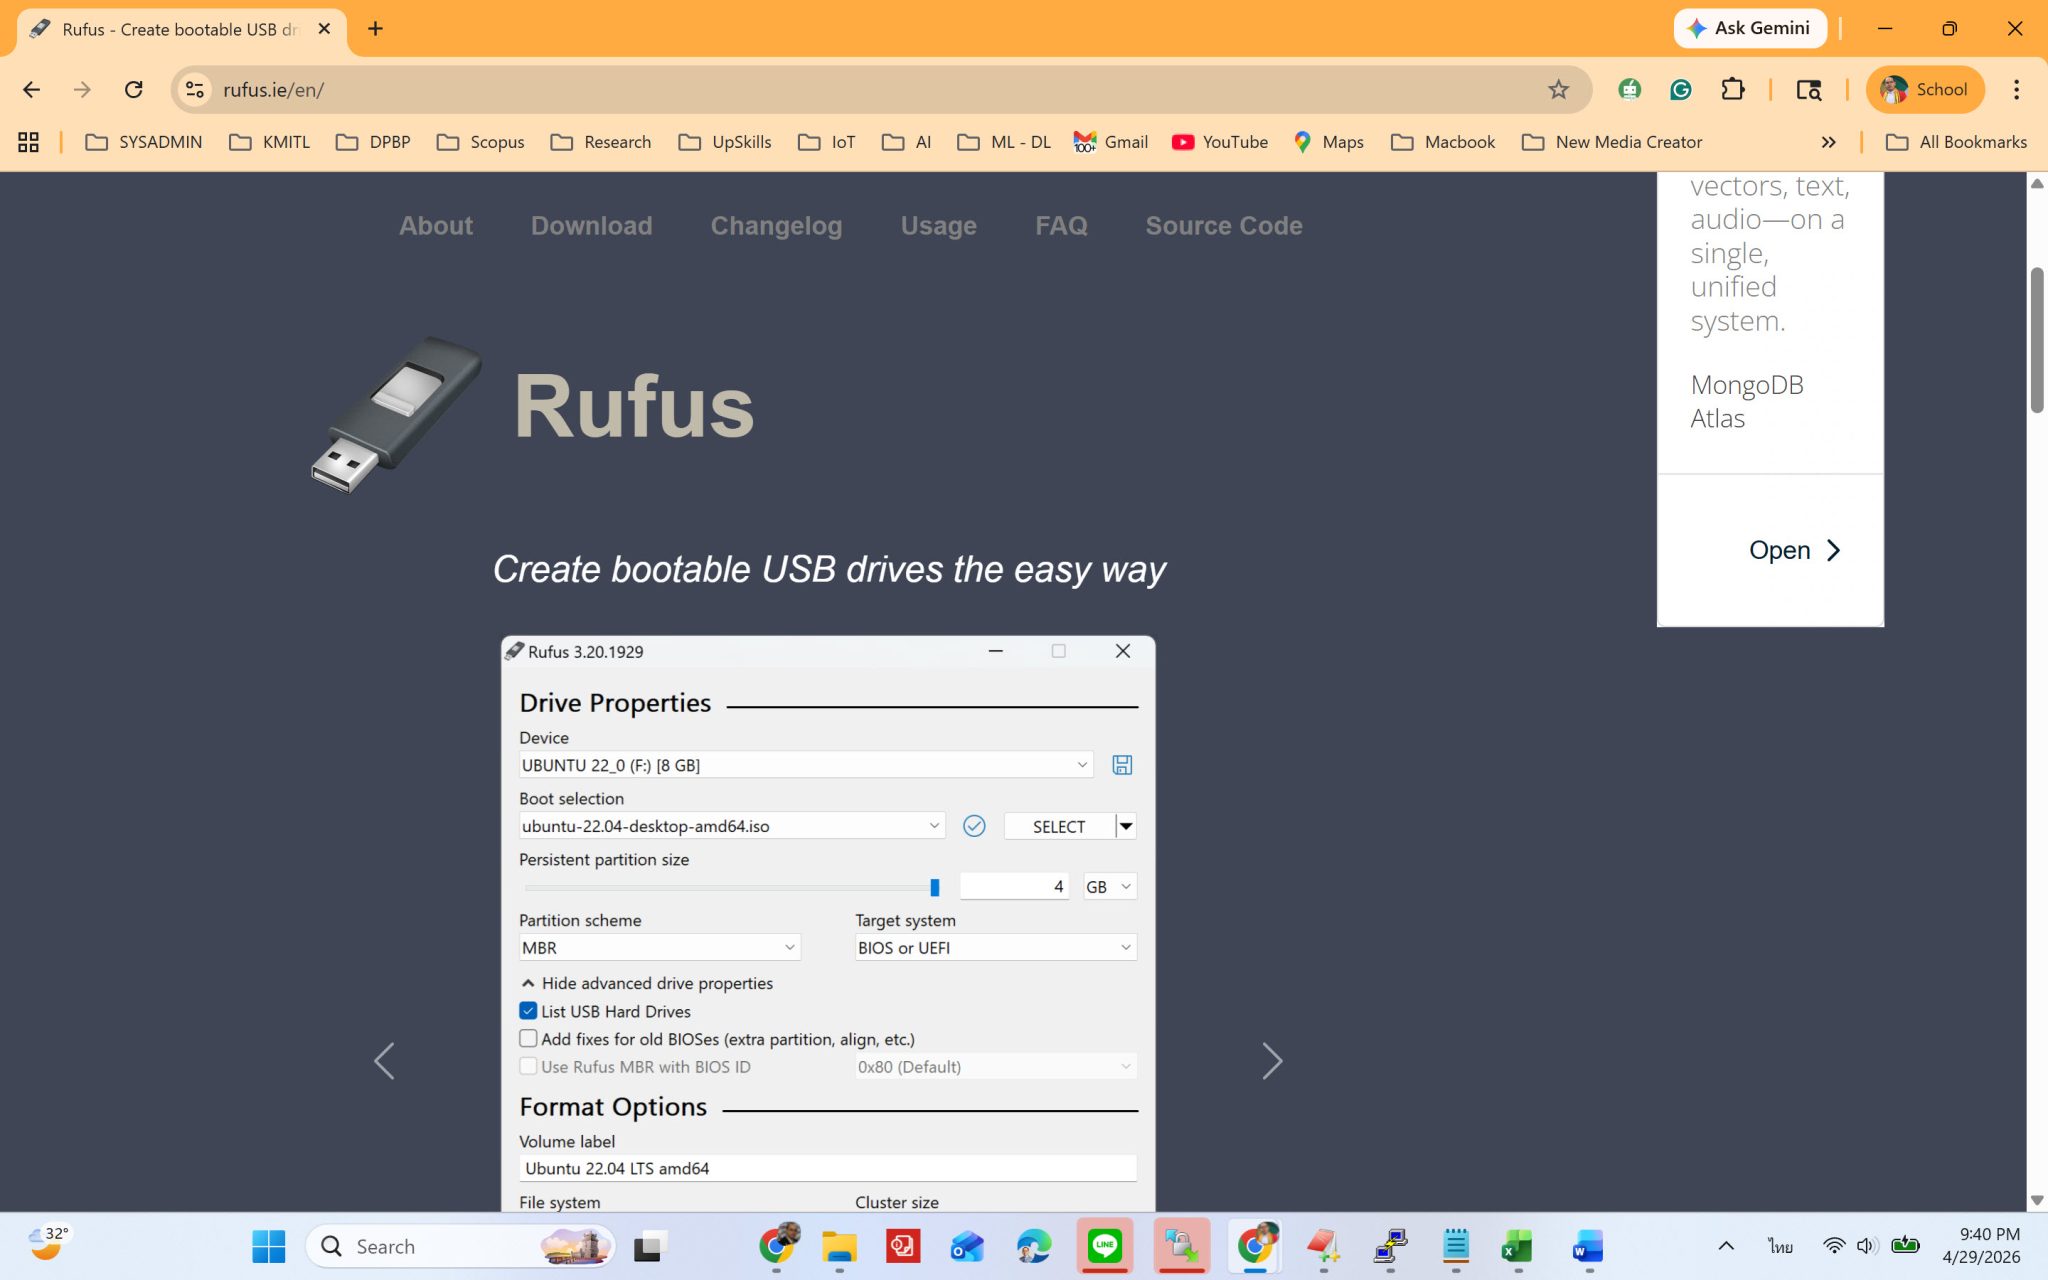Viewport: 2048px width, 1280px height.
Task: Open the Source Code nav item
Action: point(1223,226)
